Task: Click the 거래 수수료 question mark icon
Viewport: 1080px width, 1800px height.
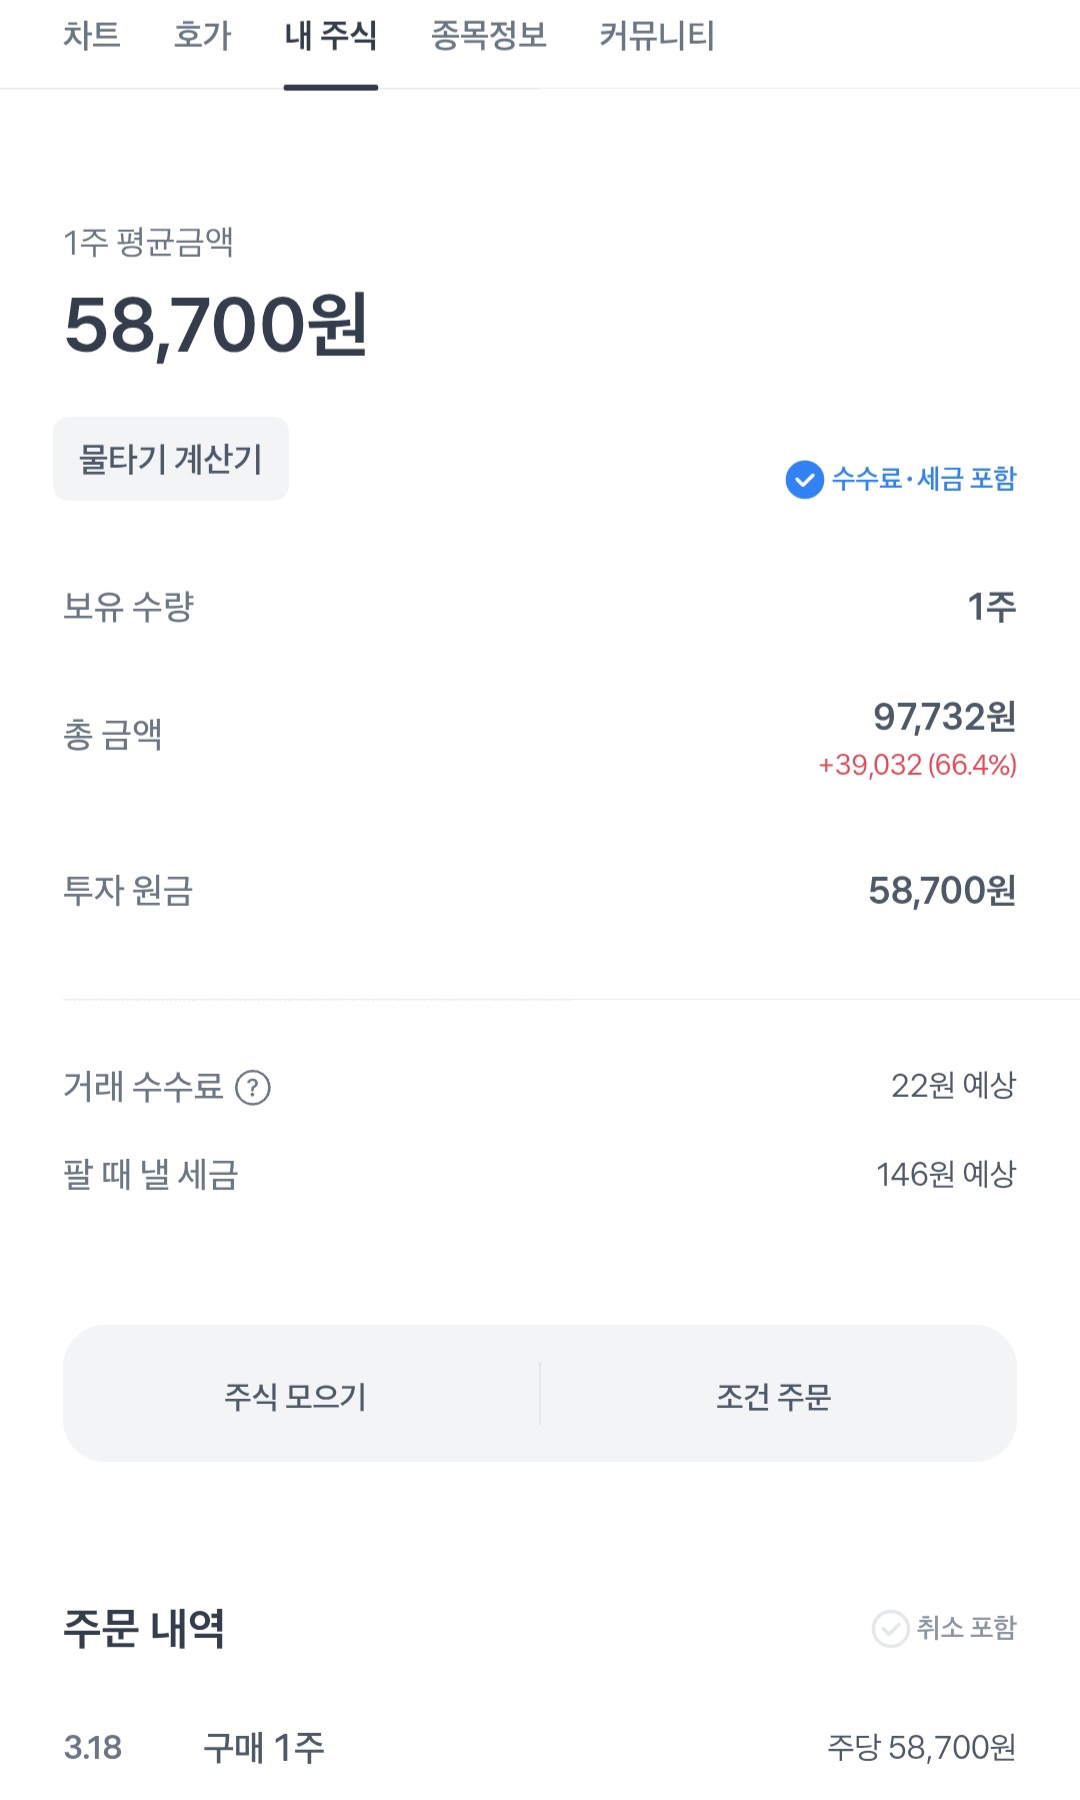Action: (253, 1087)
